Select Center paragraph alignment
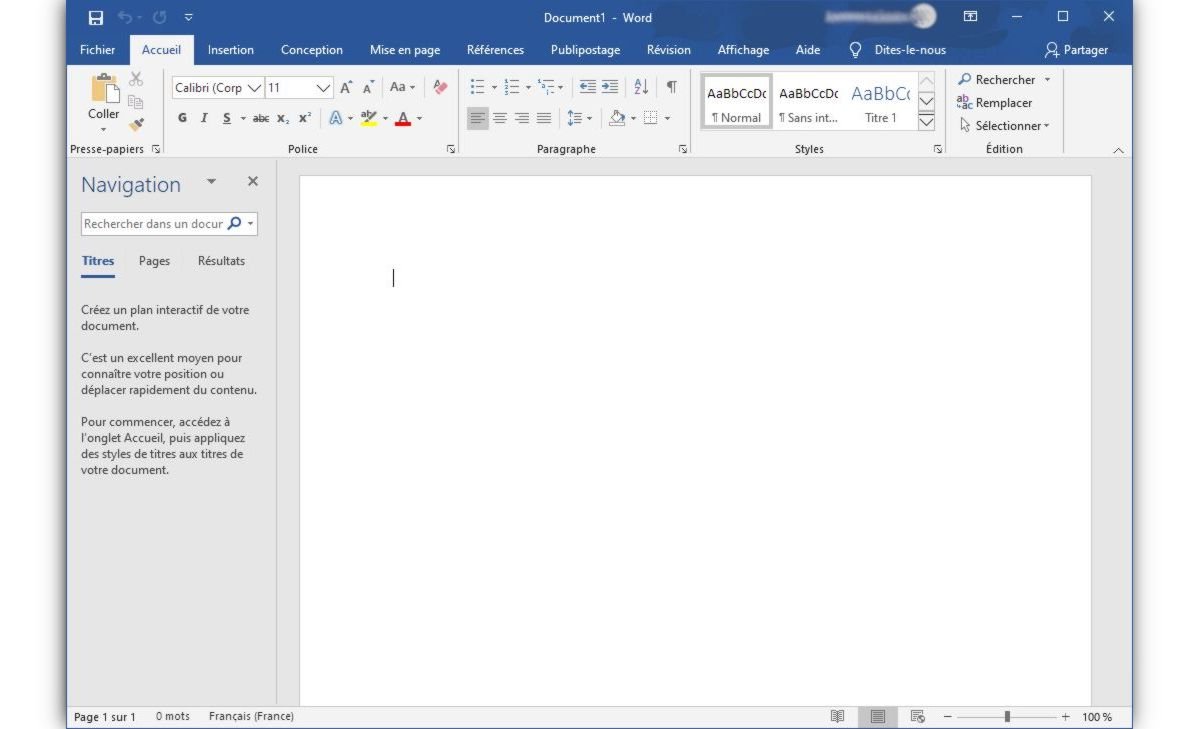 click(500, 118)
